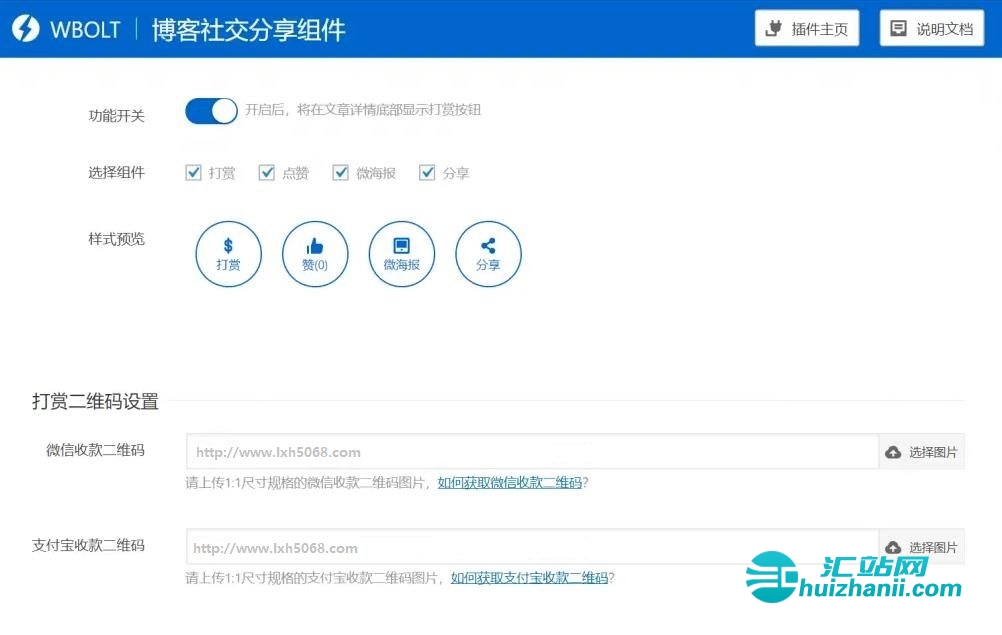Uncheck the 点赞 component checkbox

pyautogui.click(x=266, y=172)
